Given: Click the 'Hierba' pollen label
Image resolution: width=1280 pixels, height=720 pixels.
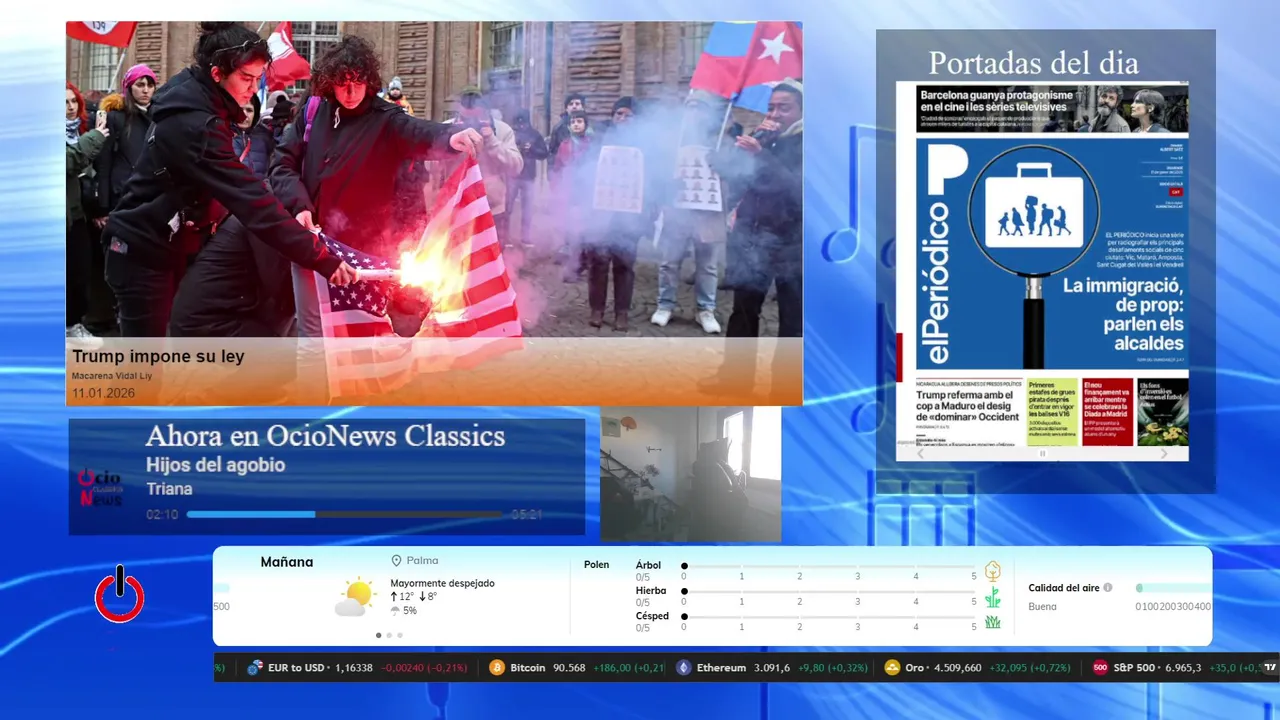Looking at the screenshot, I should point(651,591).
